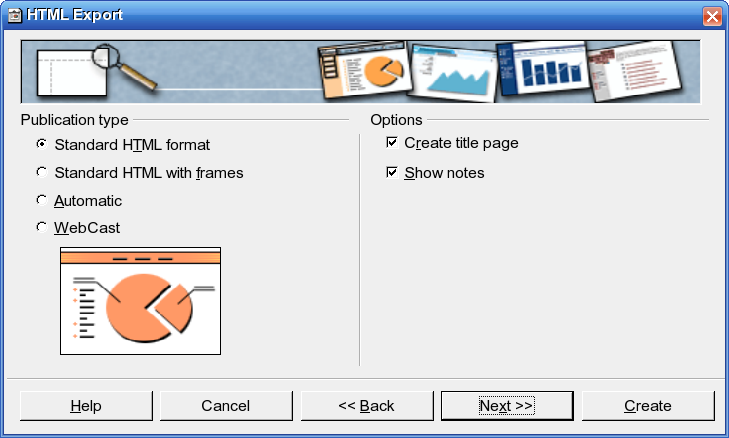Viewport: 729px width, 438px height.
Task: Click the blue area chart slide in banner
Action: (453, 73)
